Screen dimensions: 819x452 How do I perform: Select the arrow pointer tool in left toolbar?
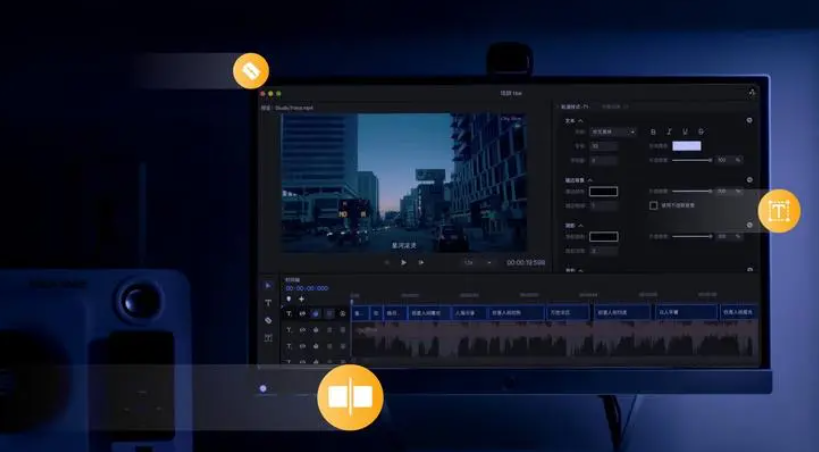(268, 286)
